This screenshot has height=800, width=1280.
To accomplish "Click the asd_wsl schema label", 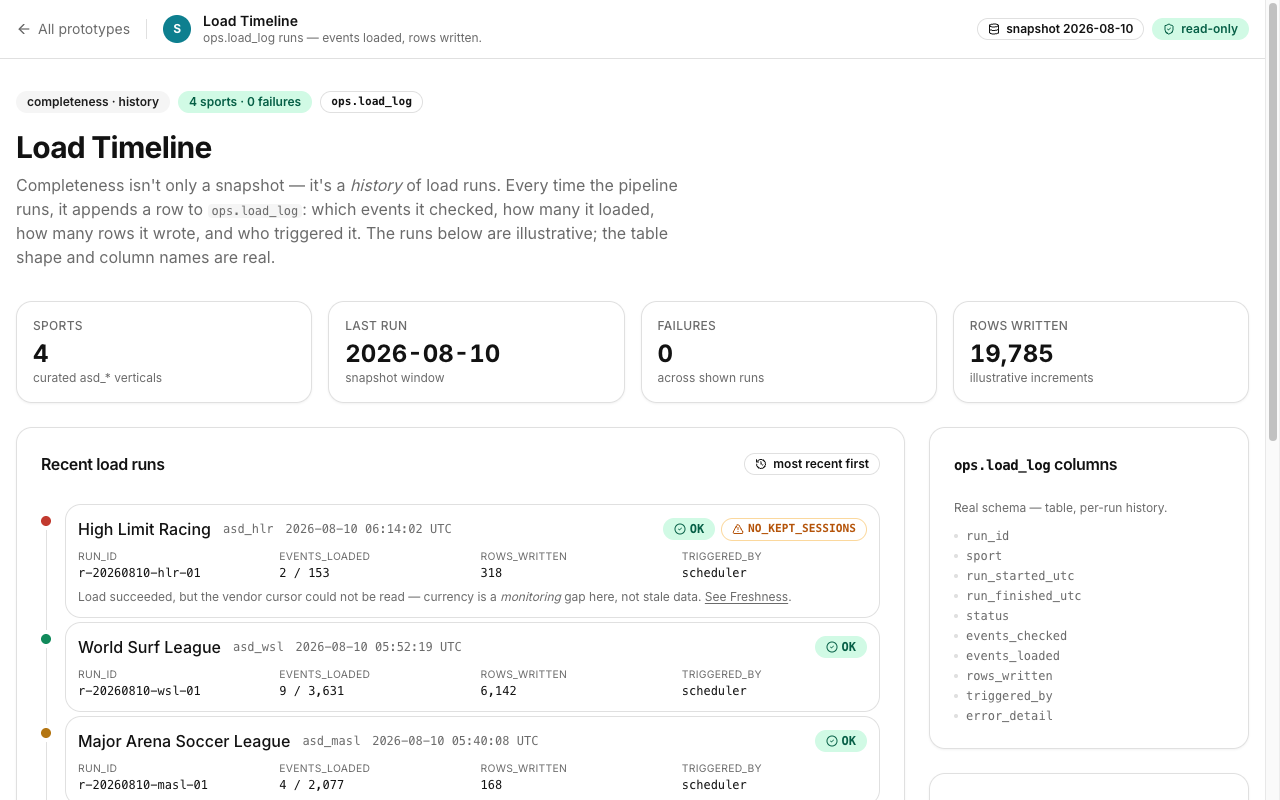I will point(258,647).
